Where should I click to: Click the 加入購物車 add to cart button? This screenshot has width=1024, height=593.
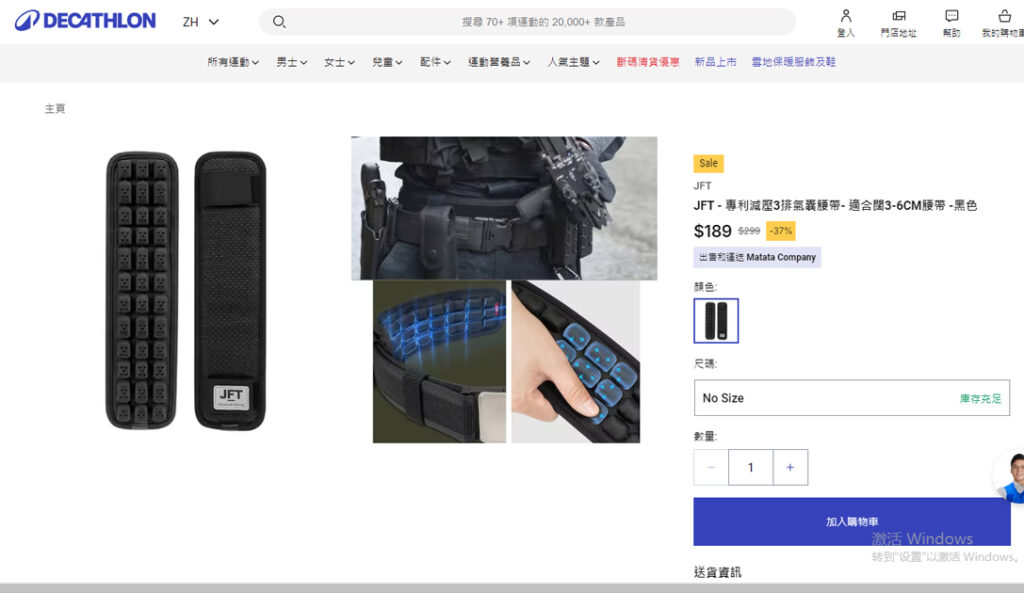coord(852,521)
